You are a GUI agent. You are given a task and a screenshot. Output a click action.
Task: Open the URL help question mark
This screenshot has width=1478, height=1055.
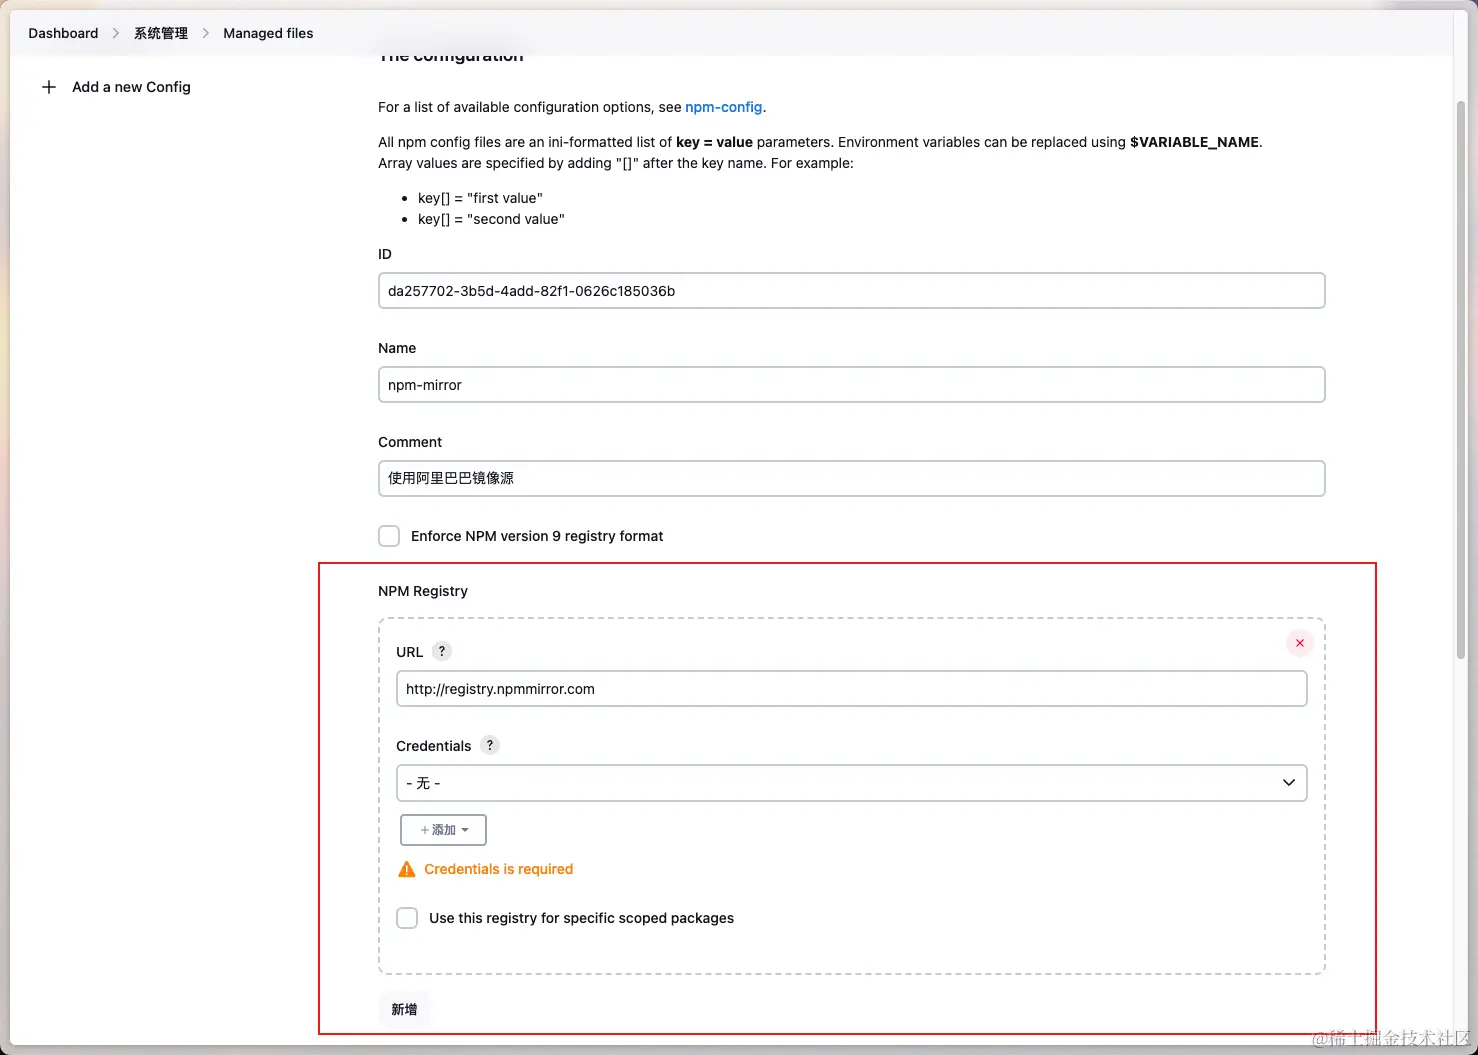(442, 651)
